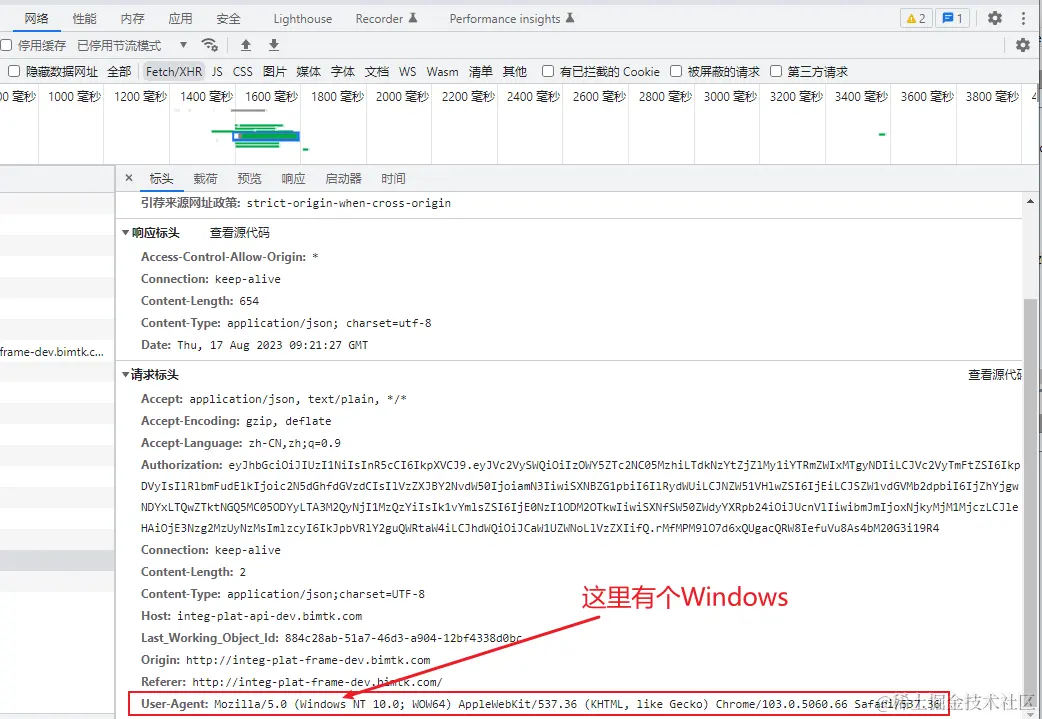Switch to the 网络 panel tab
The image size is (1042, 719).
pos(37,19)
